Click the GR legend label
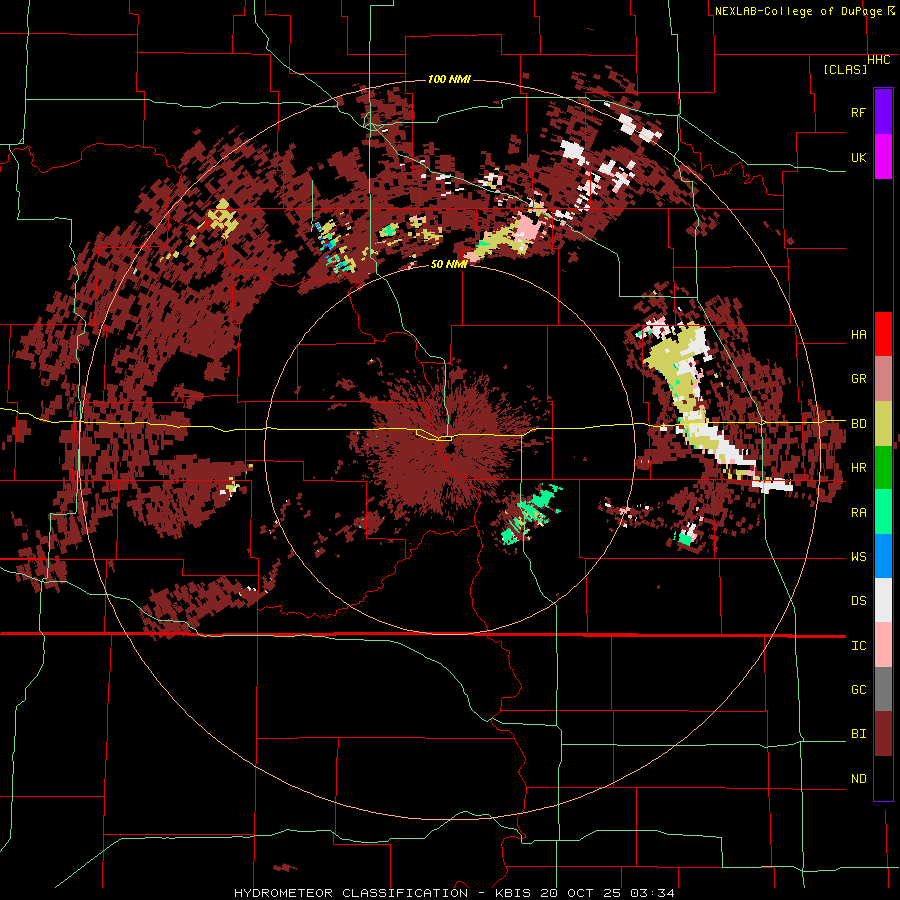The width and height of the screenshot is (900, 900). pyautogui.click(x=858, y=379)
